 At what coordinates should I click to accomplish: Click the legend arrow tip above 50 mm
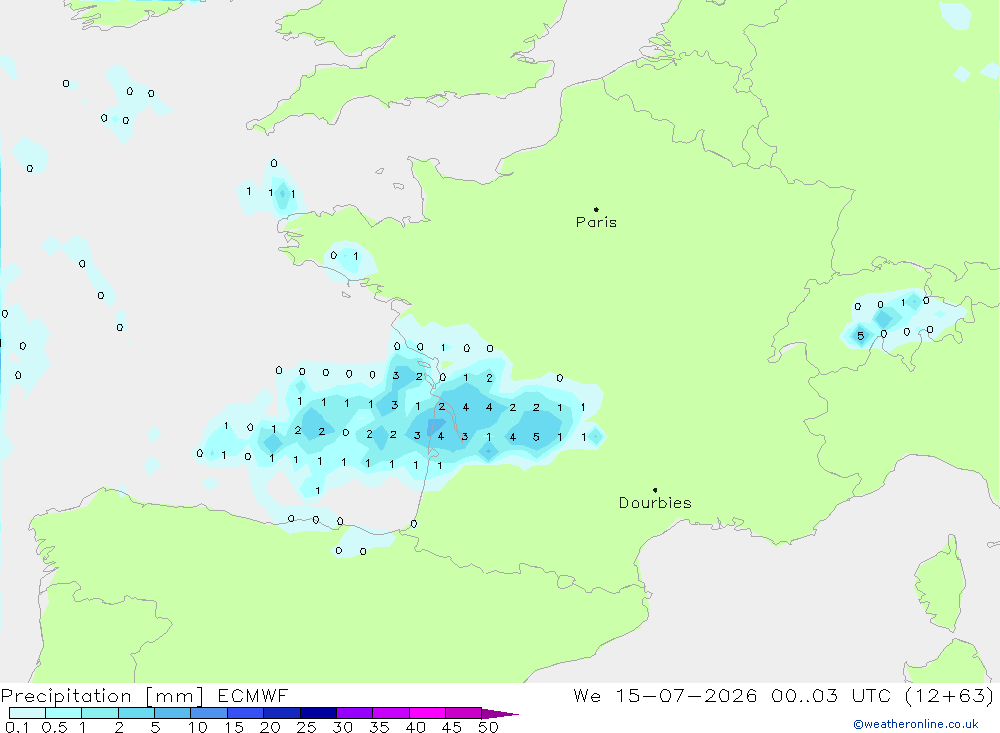[x=500, y=714]
